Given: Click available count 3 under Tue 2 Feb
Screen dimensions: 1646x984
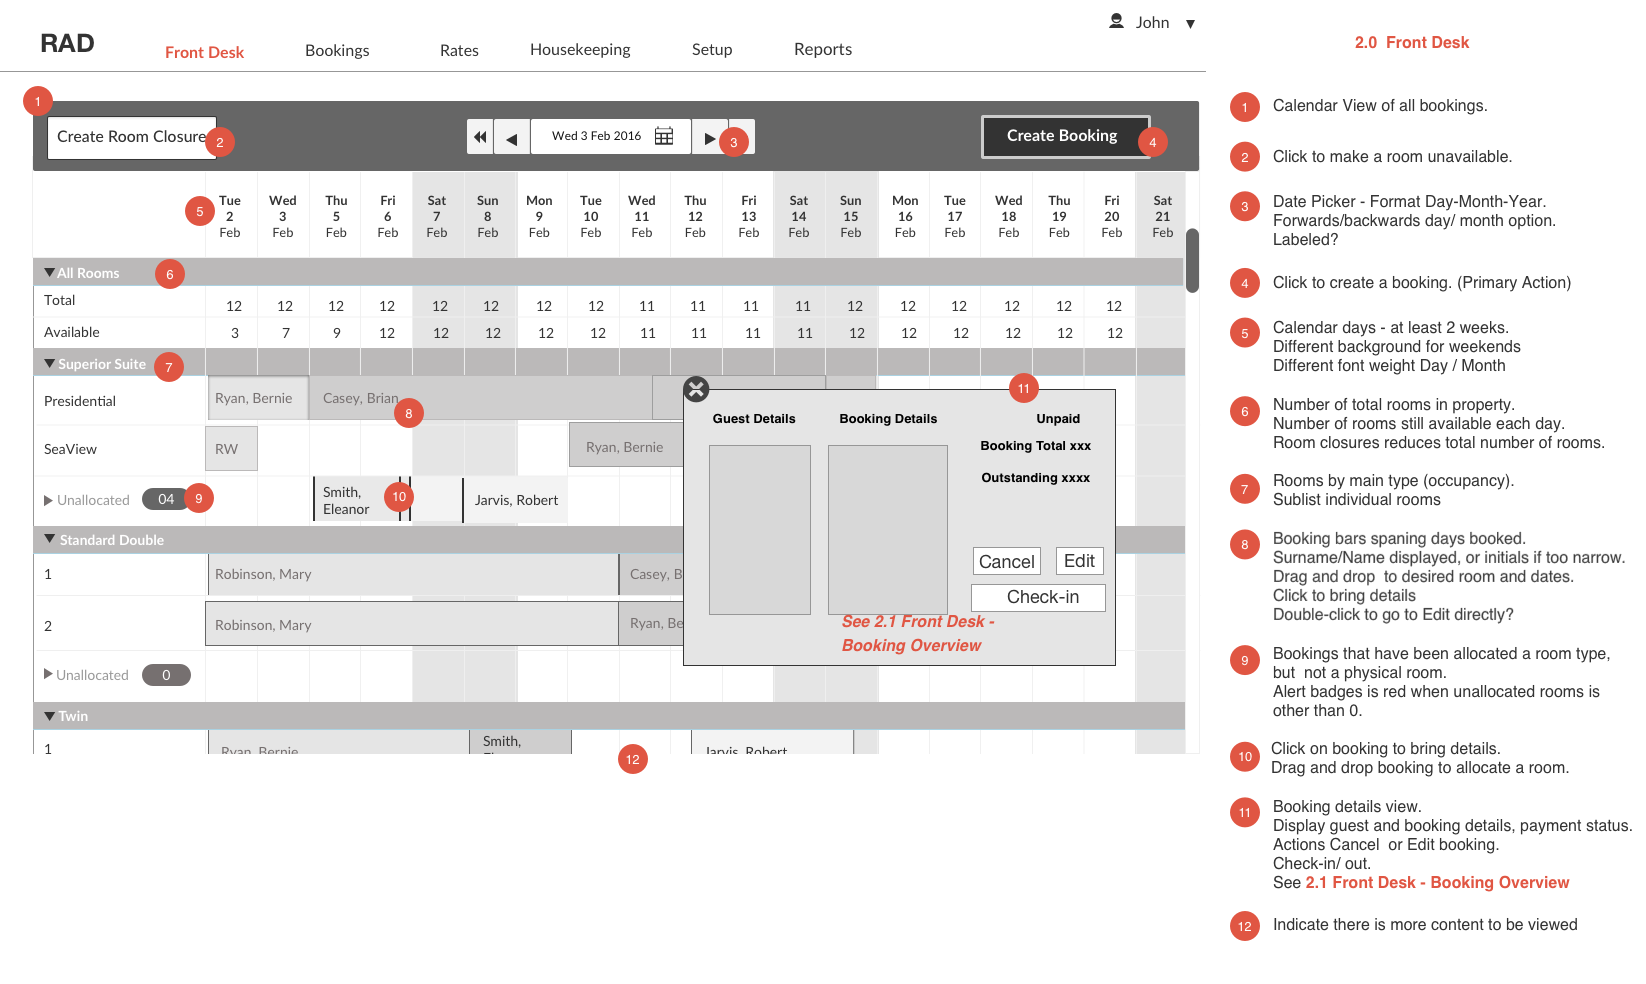Looking at the screenshot, I should pos(235,333).
